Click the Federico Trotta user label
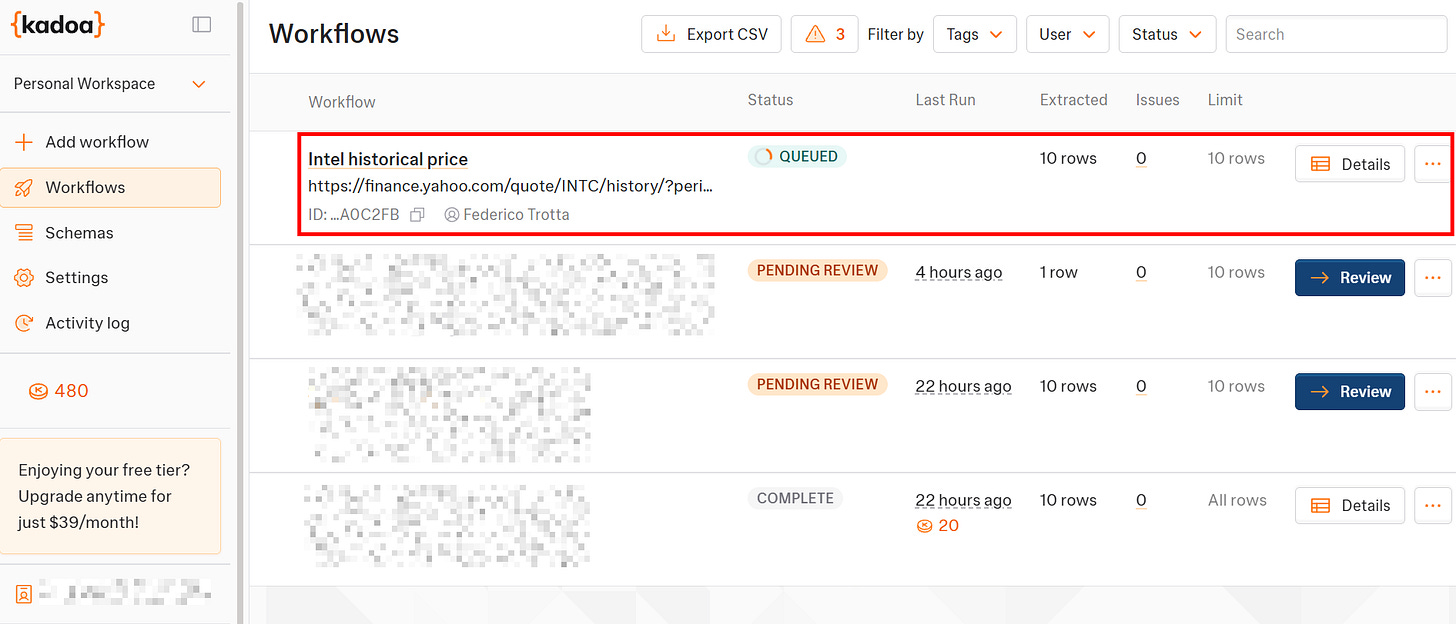The image size is (1456, 624). pyautogui.click(x=507, y=214)
